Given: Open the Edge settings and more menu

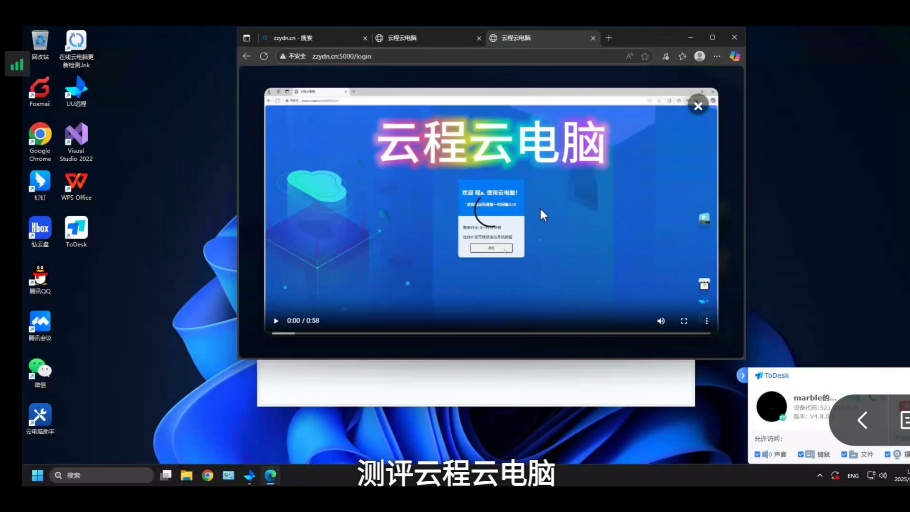Looking at the screenshot, I should tap(717, 56).
